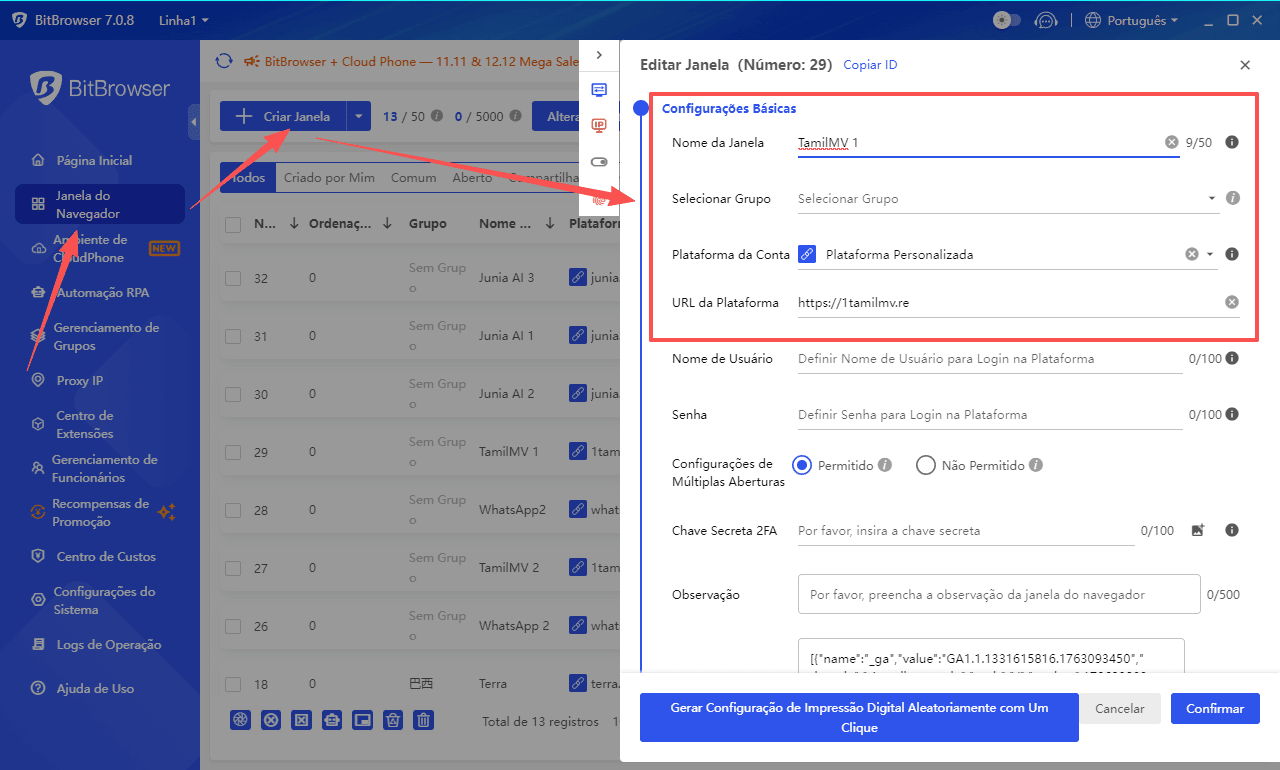
Task: Select the Não Permitido radio option
Action: (925, 465)
